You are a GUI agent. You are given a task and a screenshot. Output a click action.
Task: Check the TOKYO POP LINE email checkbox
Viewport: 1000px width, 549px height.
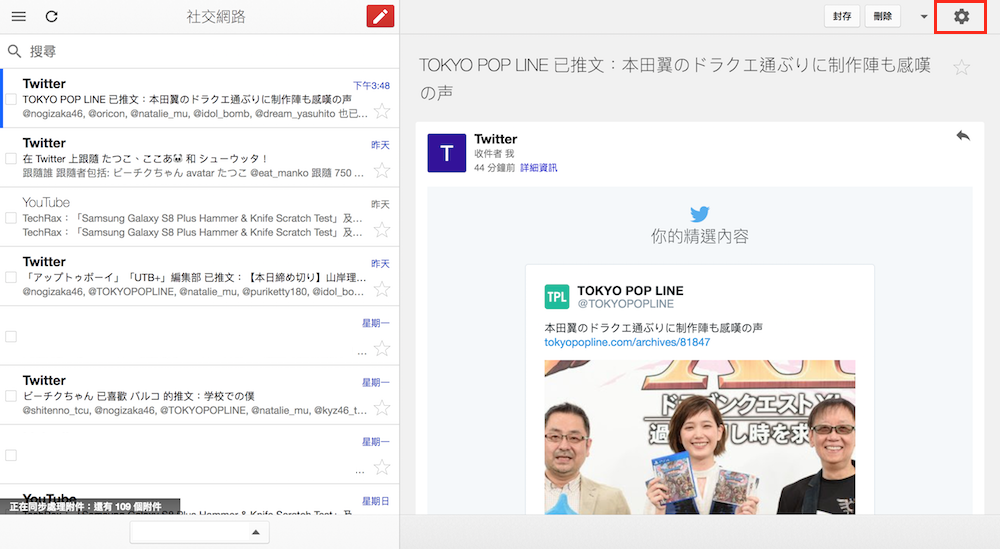(x=11, y=100)
